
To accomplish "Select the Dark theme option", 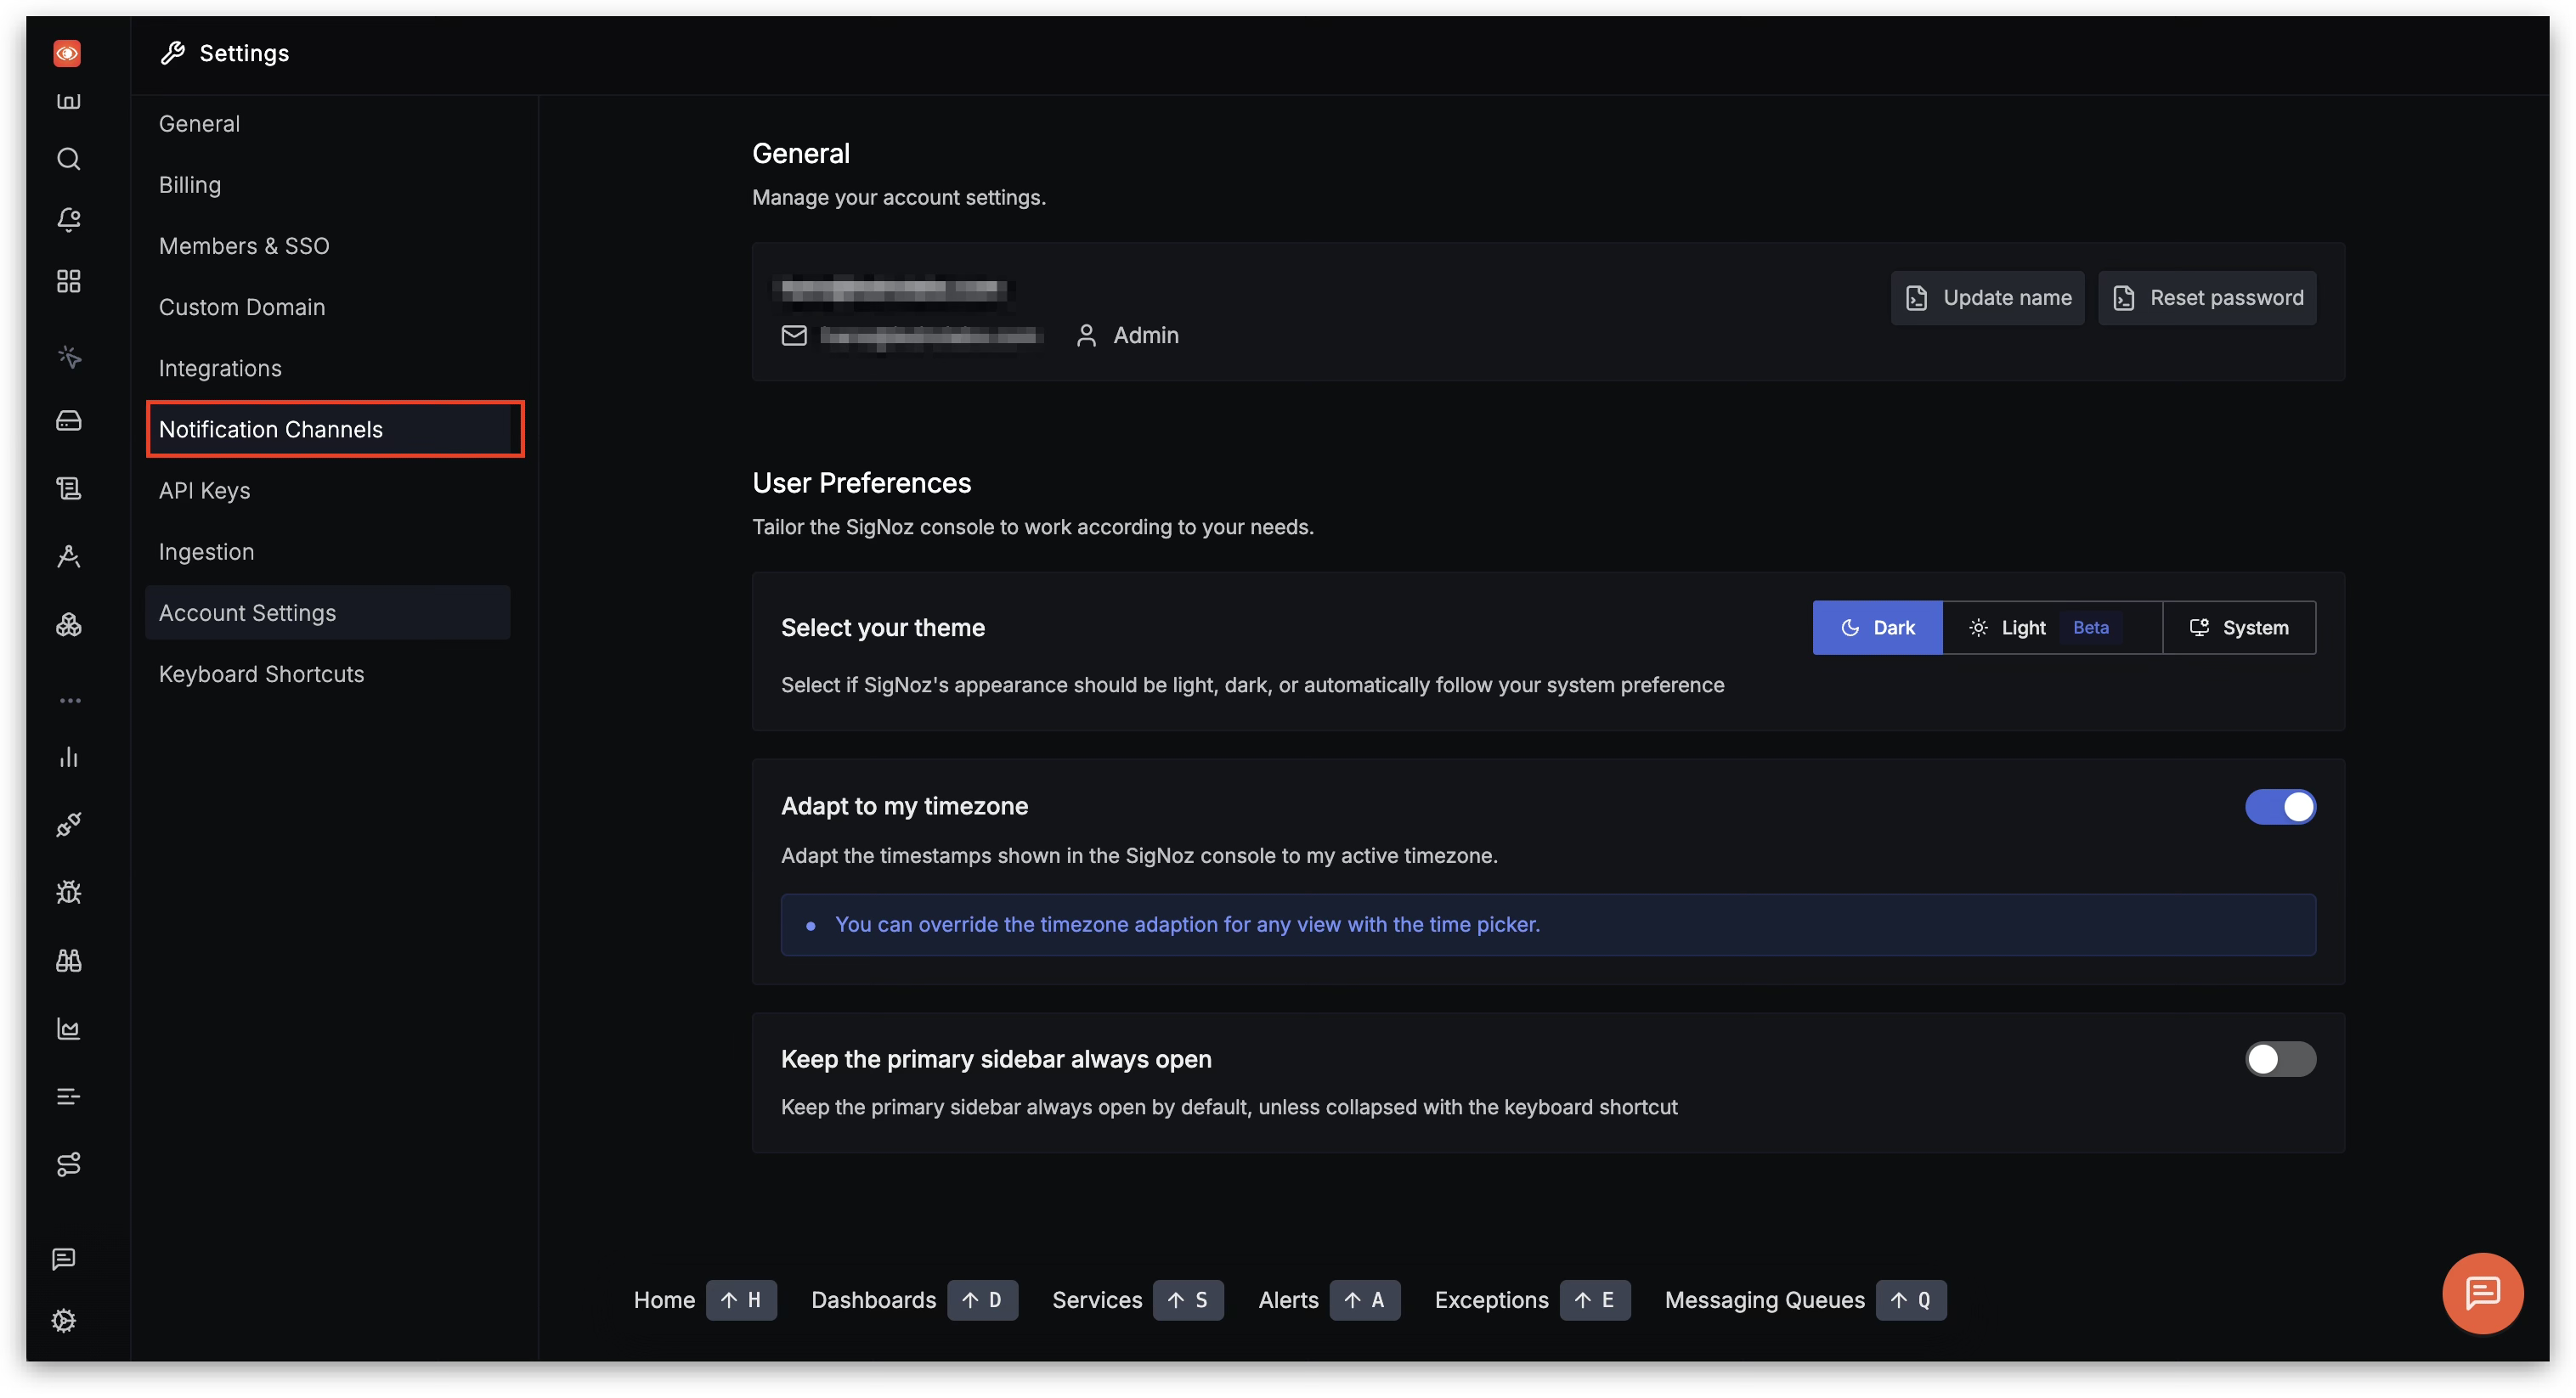I will 1877,628.
